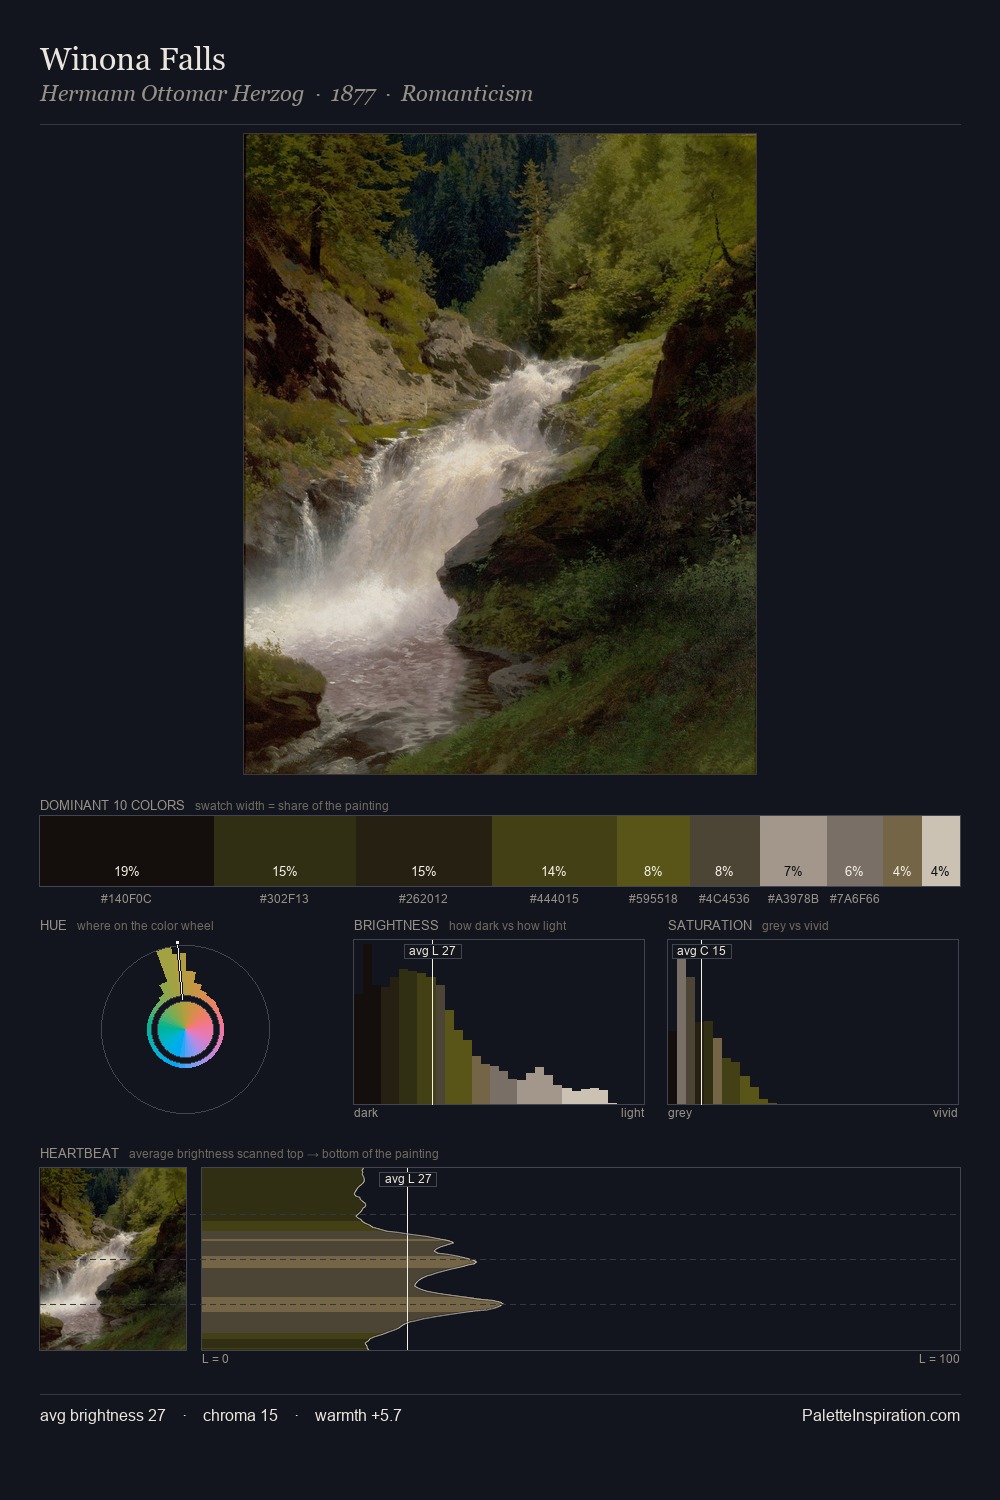
Task: Click "grey vs vivid" caption
Action: point(795,926)
